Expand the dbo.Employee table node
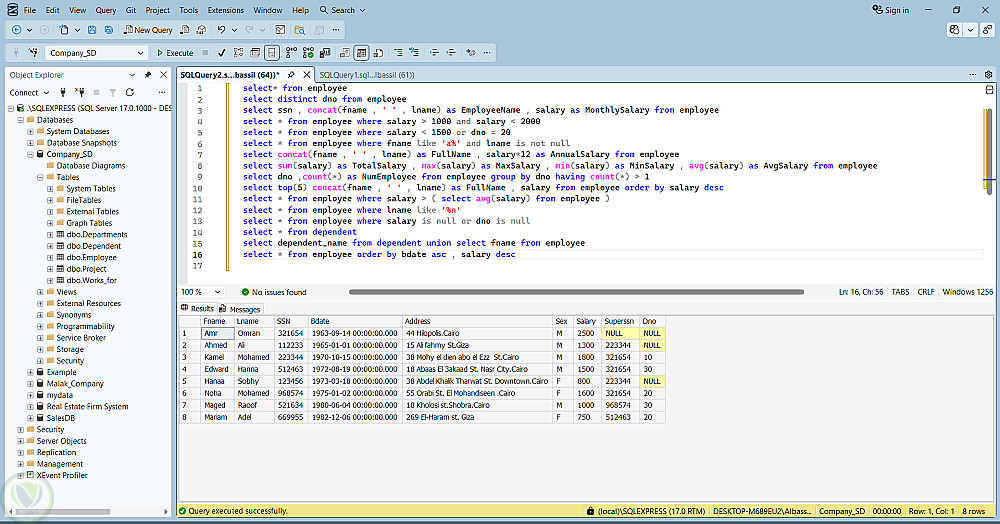The width and height of the screenshot is (1000, 524). [51, 257]
